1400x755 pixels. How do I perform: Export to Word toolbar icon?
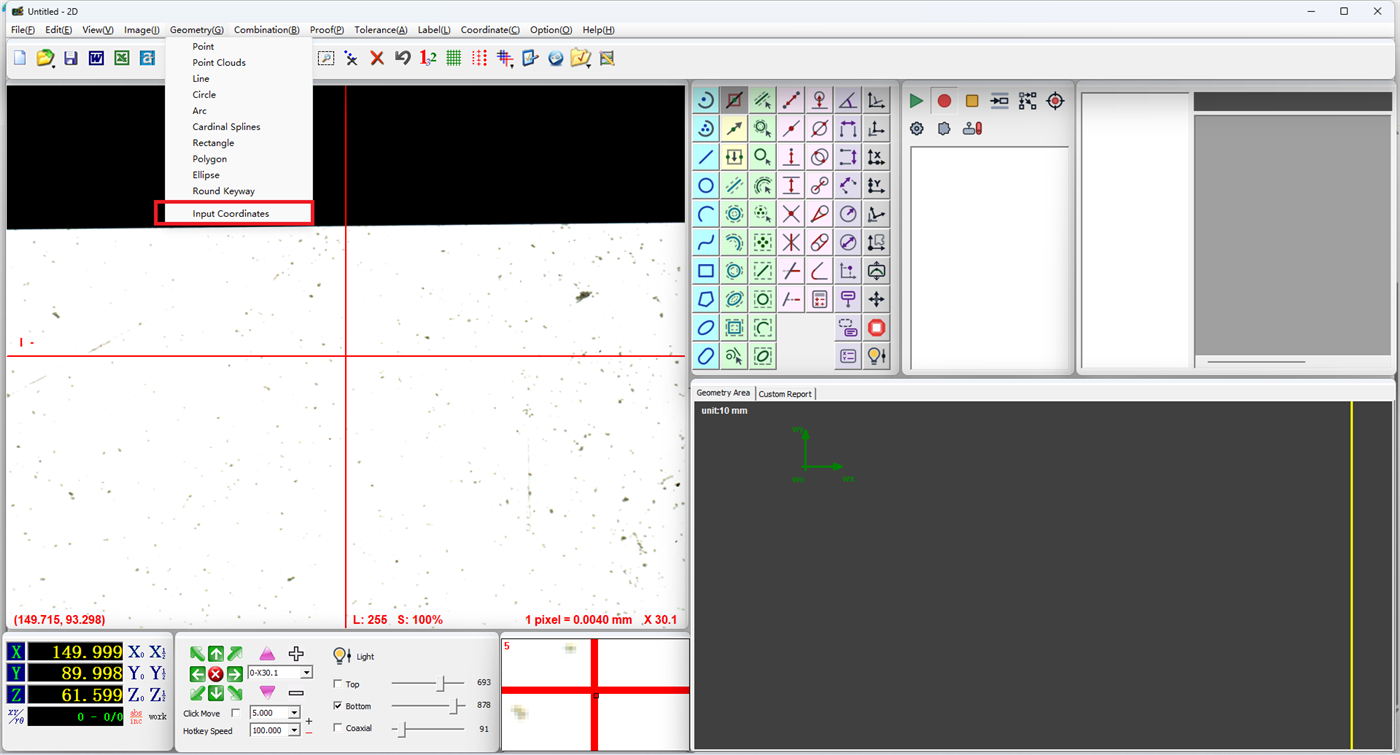point(96,58)
